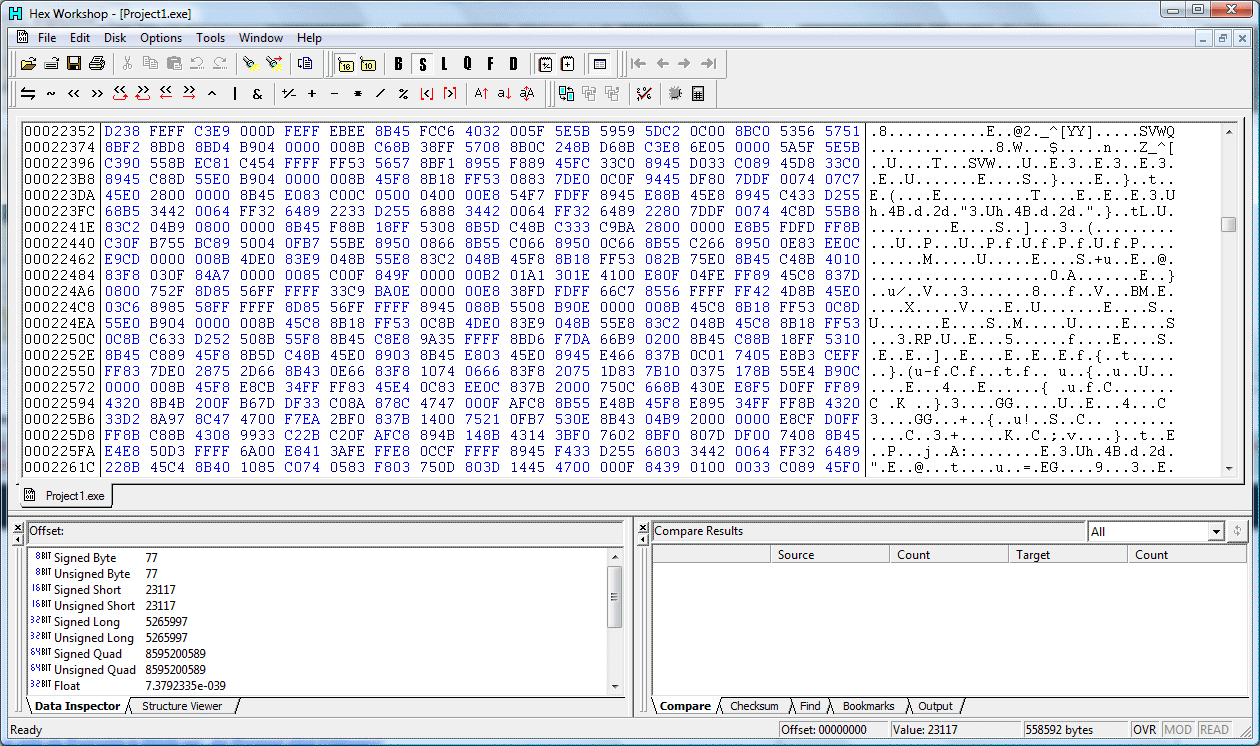Click the Compare files icon

[566, 93]
